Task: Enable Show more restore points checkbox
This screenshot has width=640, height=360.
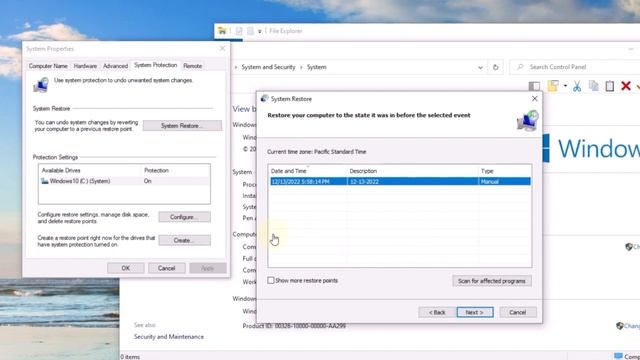Action: (271, 280)
